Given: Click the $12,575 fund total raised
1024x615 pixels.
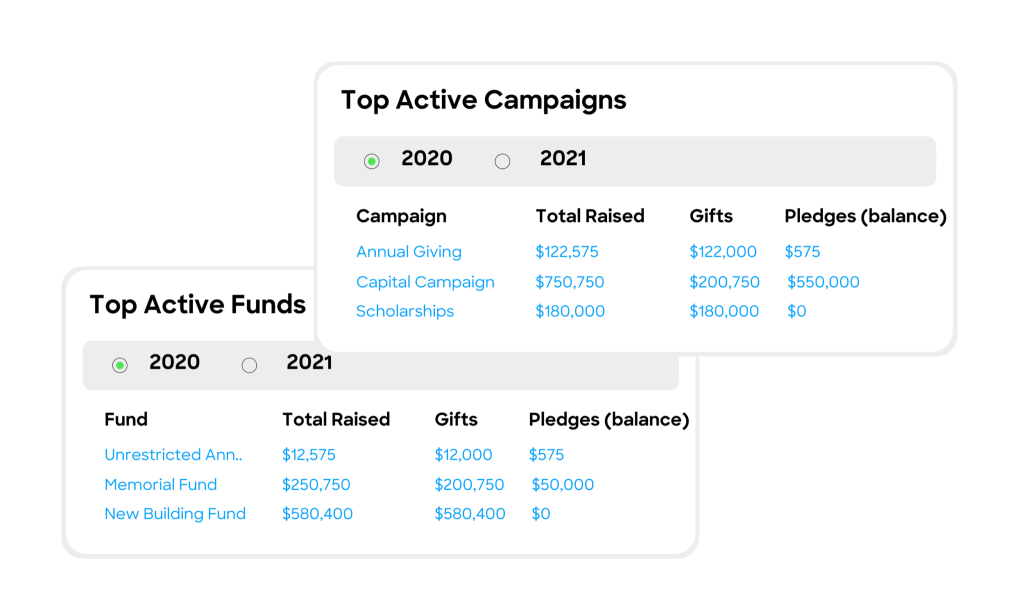Looking at the screenshot, I should pos(308,454).
